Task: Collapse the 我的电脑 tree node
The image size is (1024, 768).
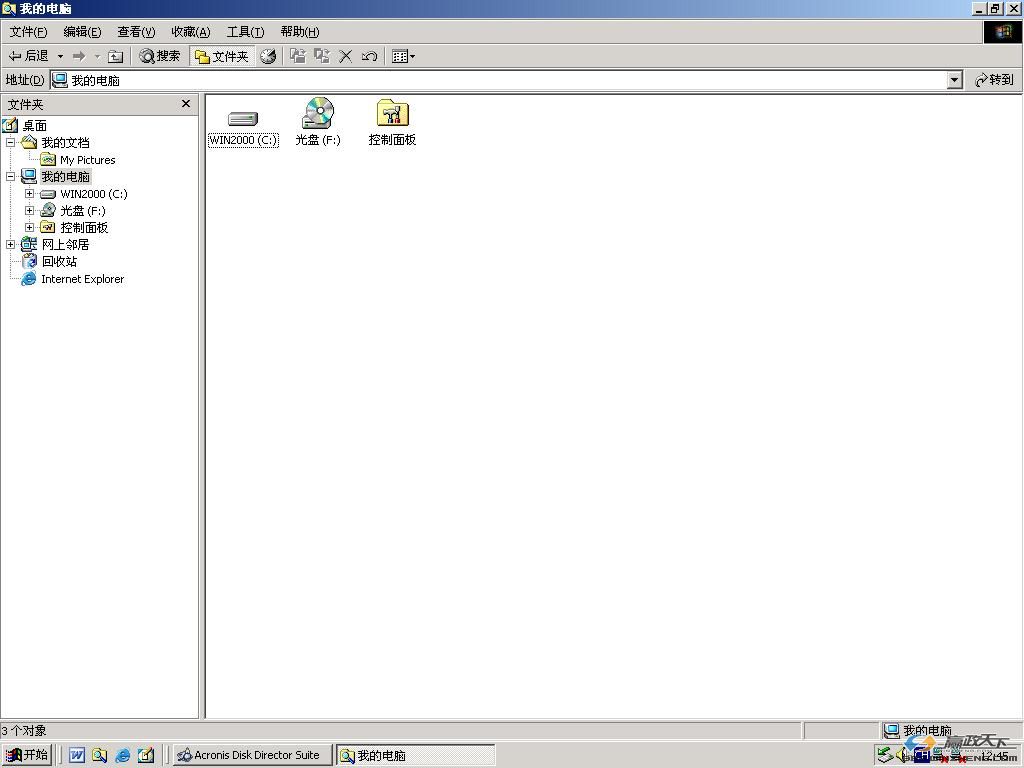Action: (x=10, y=176)
